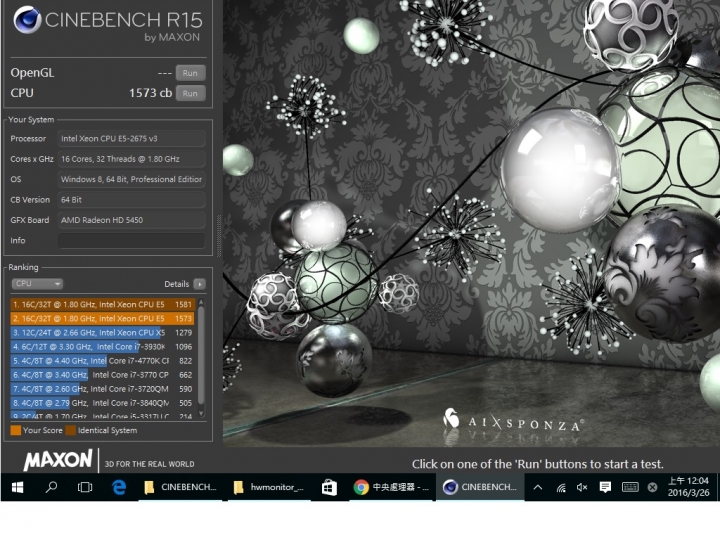Select the CB Version 64 Bit field
Viewport: 720px width, 540px height.
[131, 200]
